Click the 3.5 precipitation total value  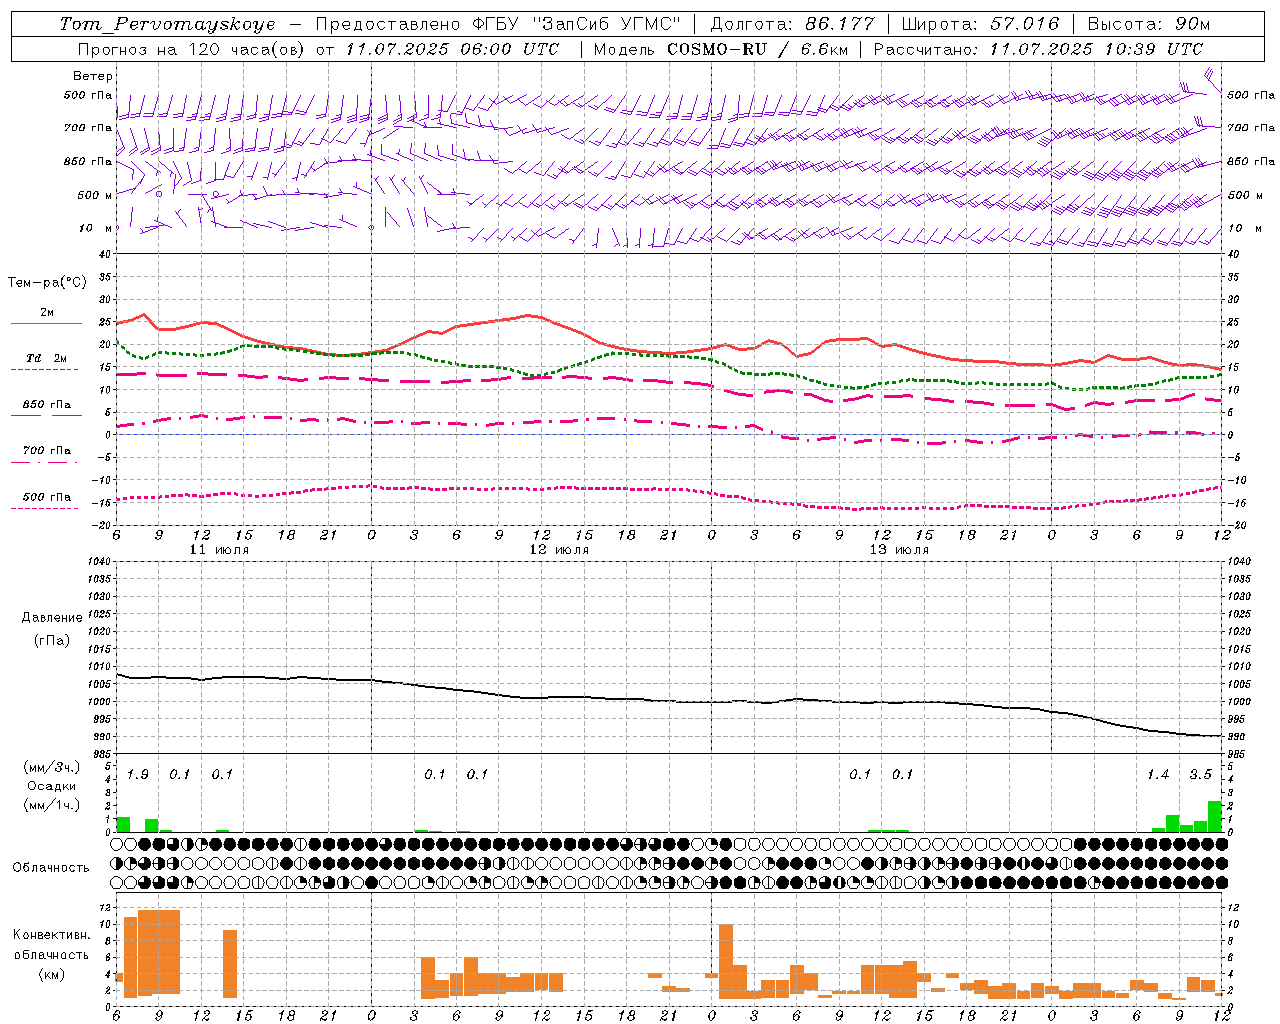coord(1200,774)
